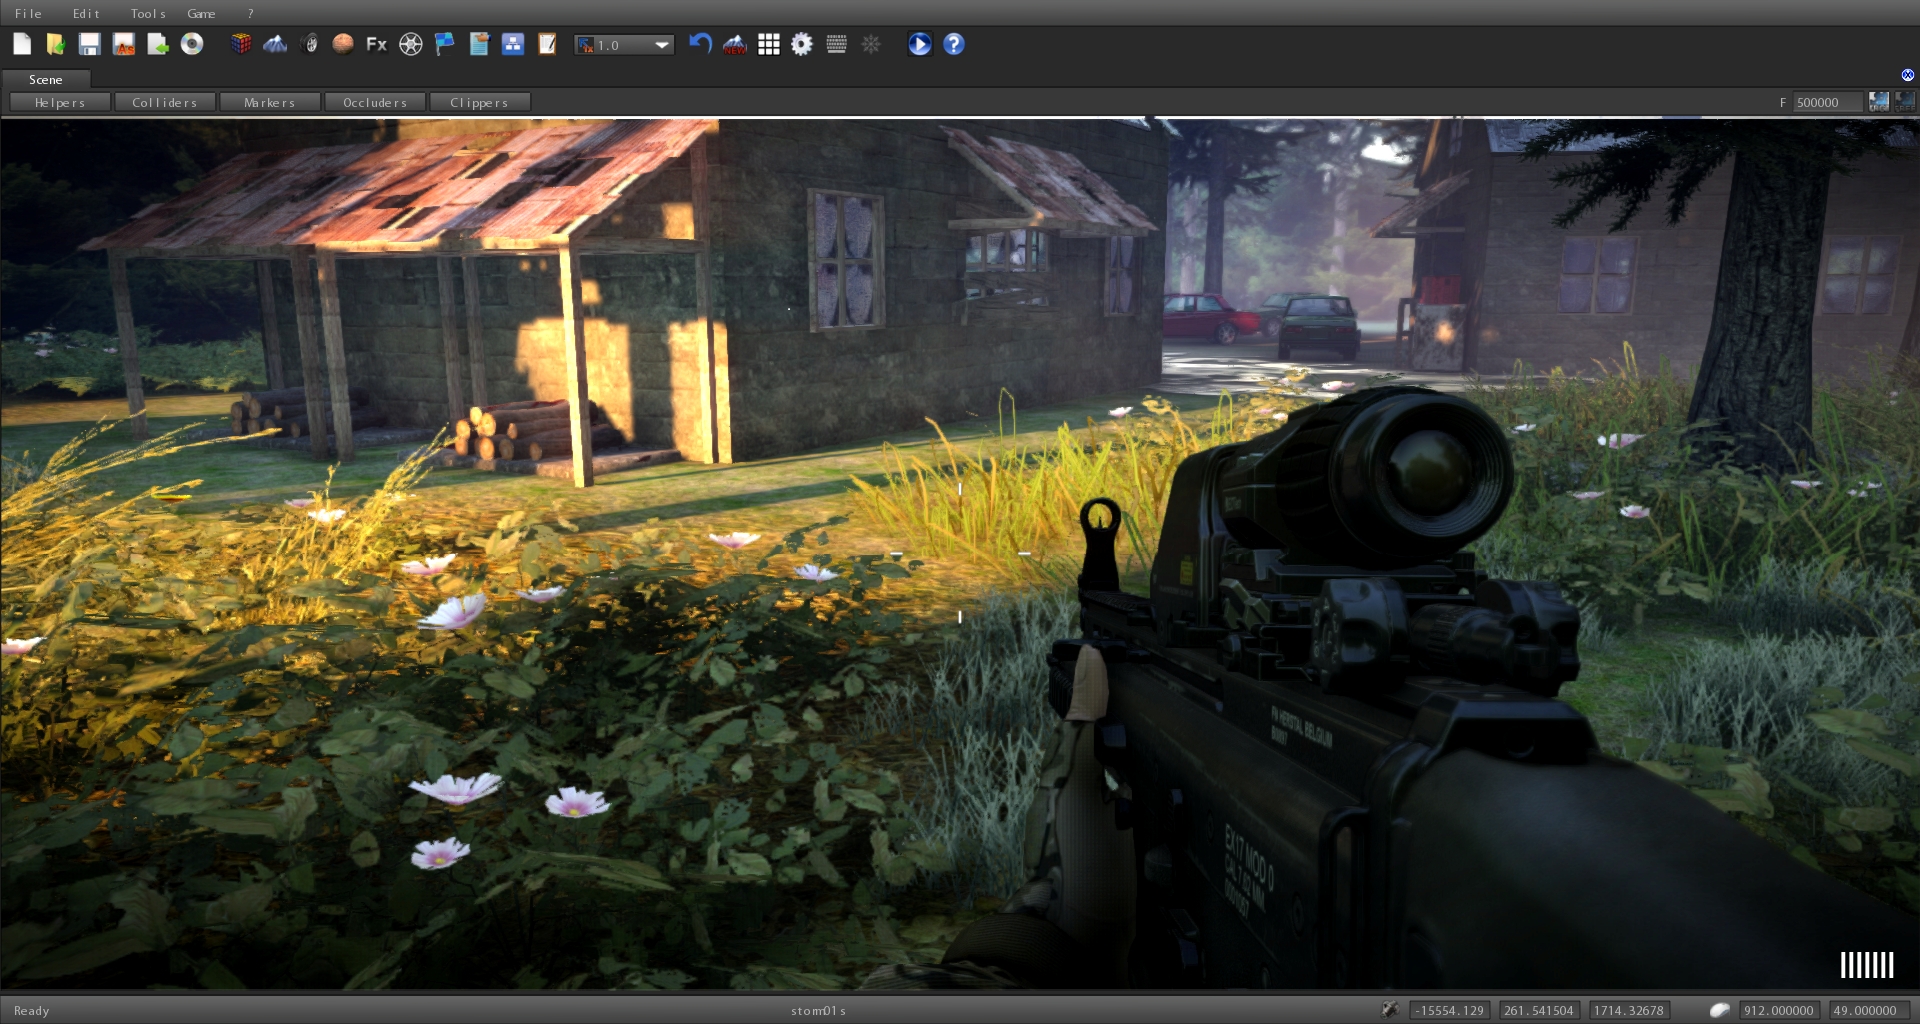The height and width of the screenshot is (1024, 1920).
Task: Click the mouse icon in status bar
Action: pos(1720,1010)
